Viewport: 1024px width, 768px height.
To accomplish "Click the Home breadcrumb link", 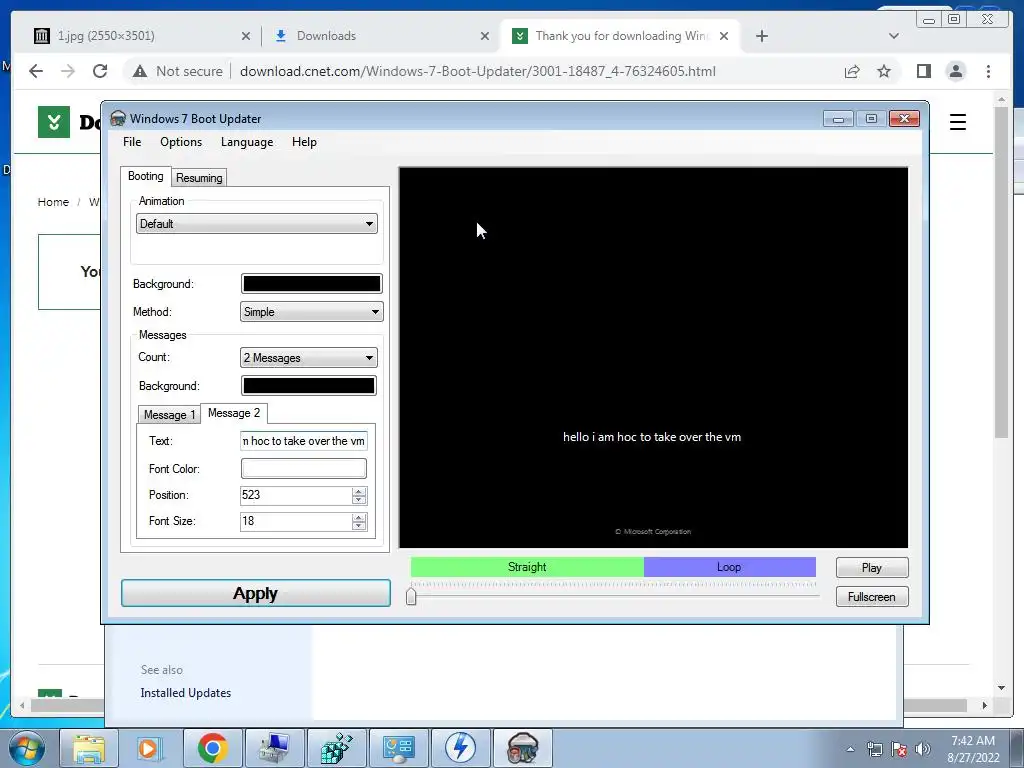I will (x=53, y=202).
